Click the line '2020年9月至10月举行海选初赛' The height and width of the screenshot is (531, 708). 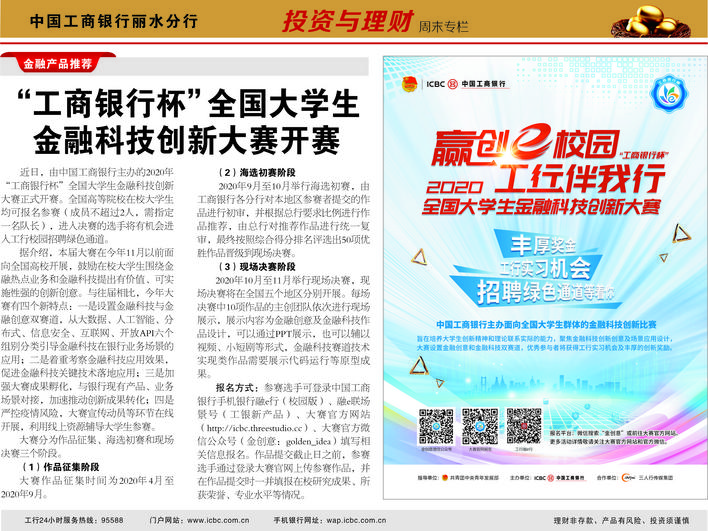294,186
